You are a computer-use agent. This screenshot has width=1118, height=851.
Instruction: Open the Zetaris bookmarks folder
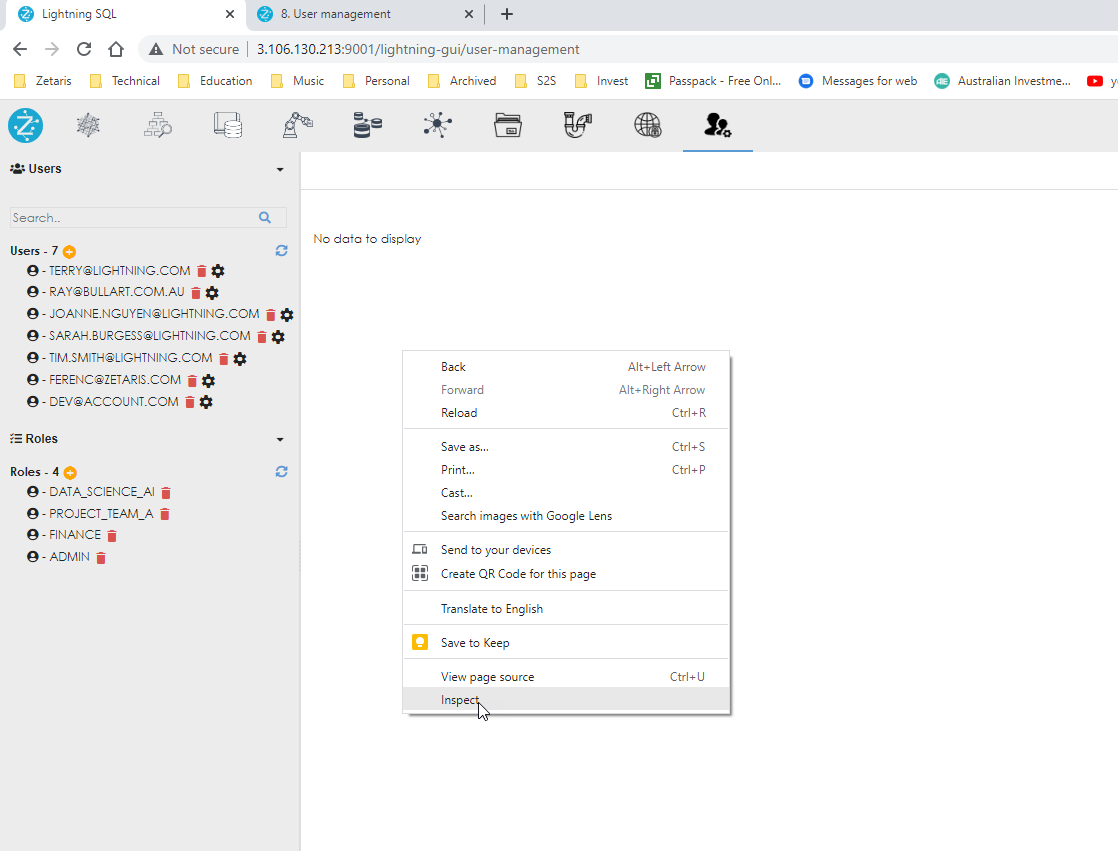tap(43, 81)
